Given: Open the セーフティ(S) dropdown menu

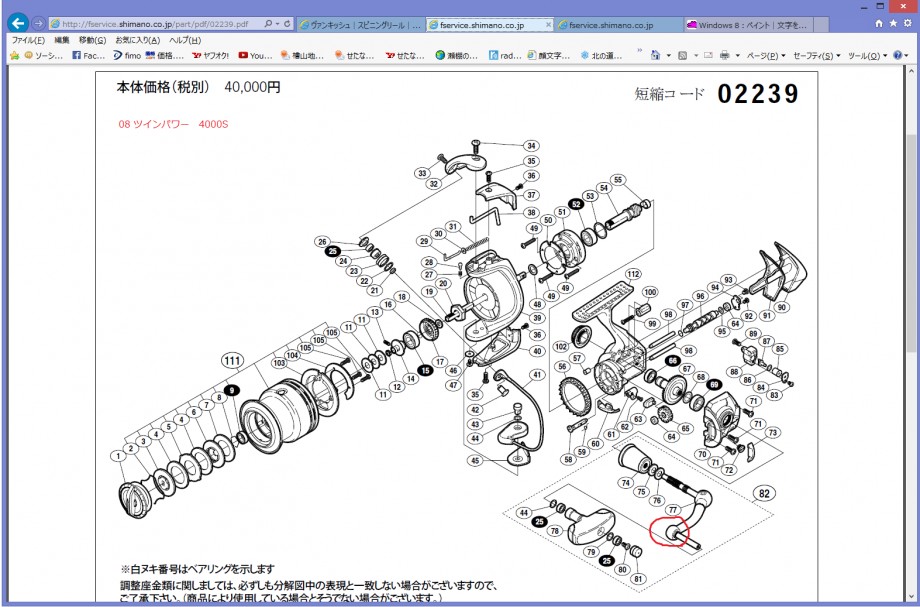Looking at the screenshot, I should click(816, 56).
